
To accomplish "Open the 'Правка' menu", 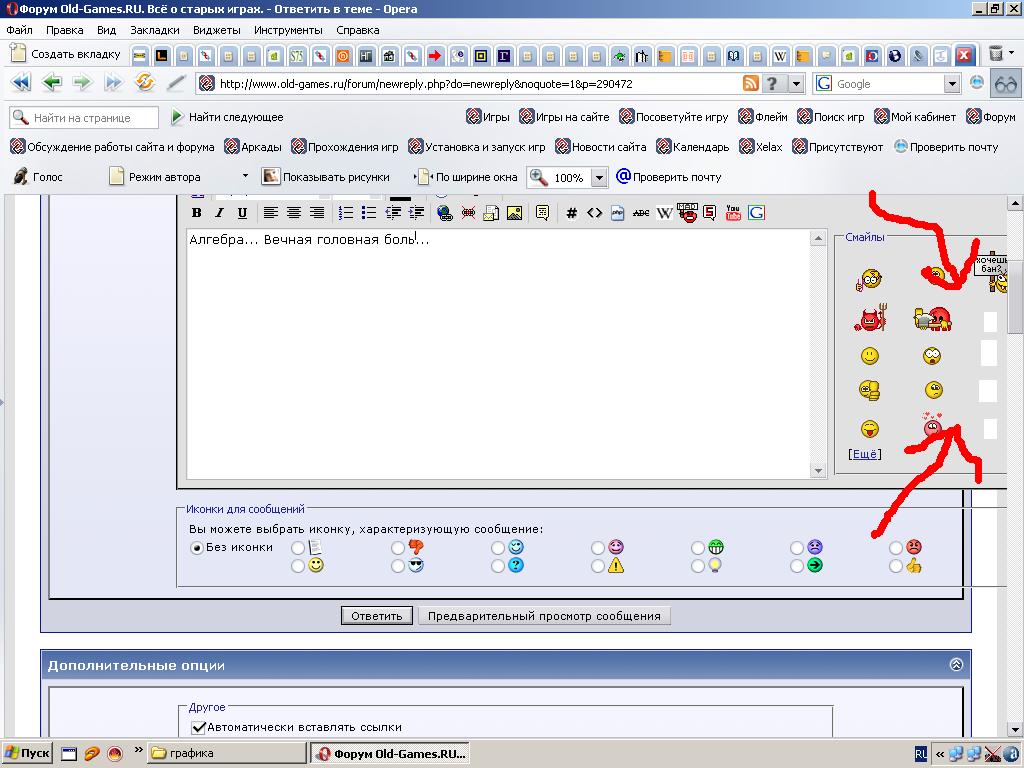I will coord(65,30).
